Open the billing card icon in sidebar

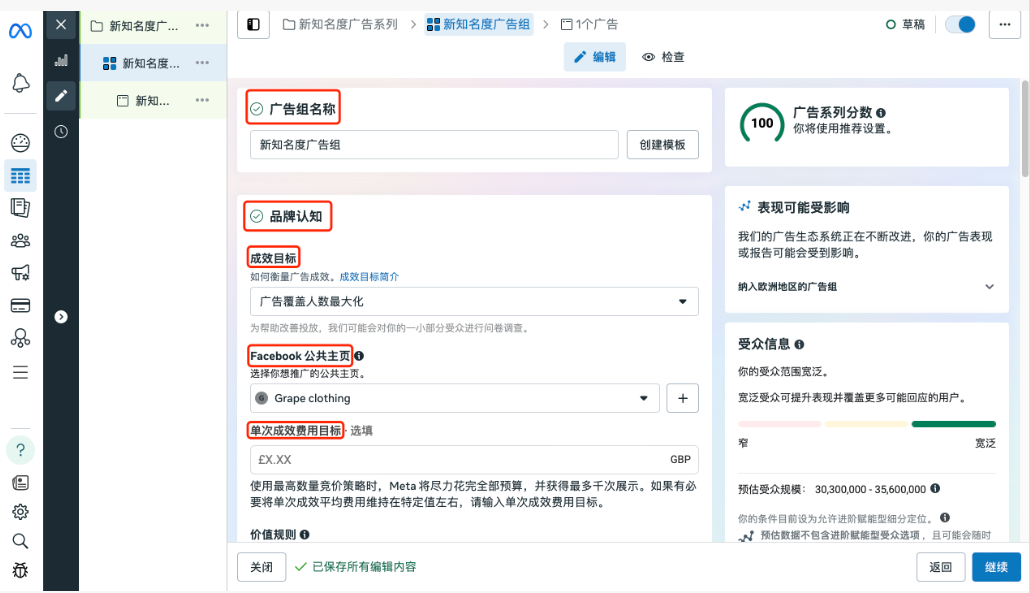pyautogui.click(x=21, y=305)
